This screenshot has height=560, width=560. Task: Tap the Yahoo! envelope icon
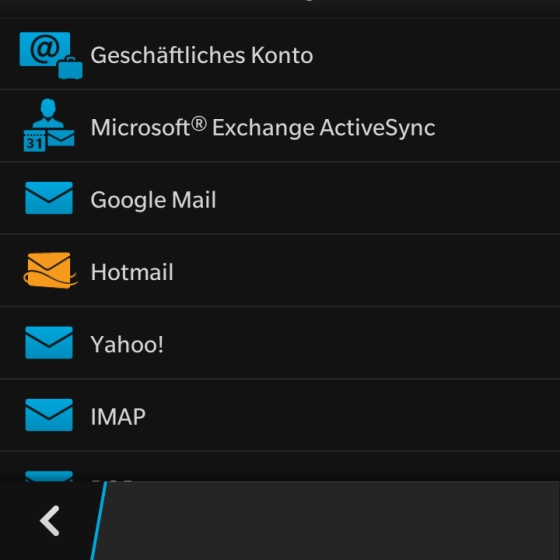click(x=49, y=342)
